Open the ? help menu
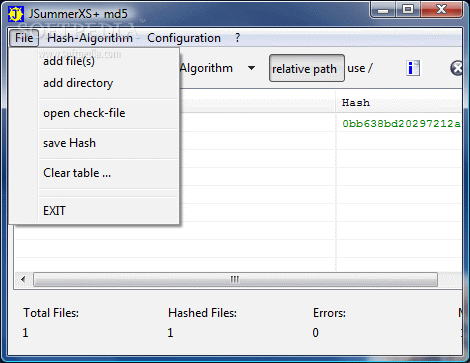470x363 pixels. 237,38
